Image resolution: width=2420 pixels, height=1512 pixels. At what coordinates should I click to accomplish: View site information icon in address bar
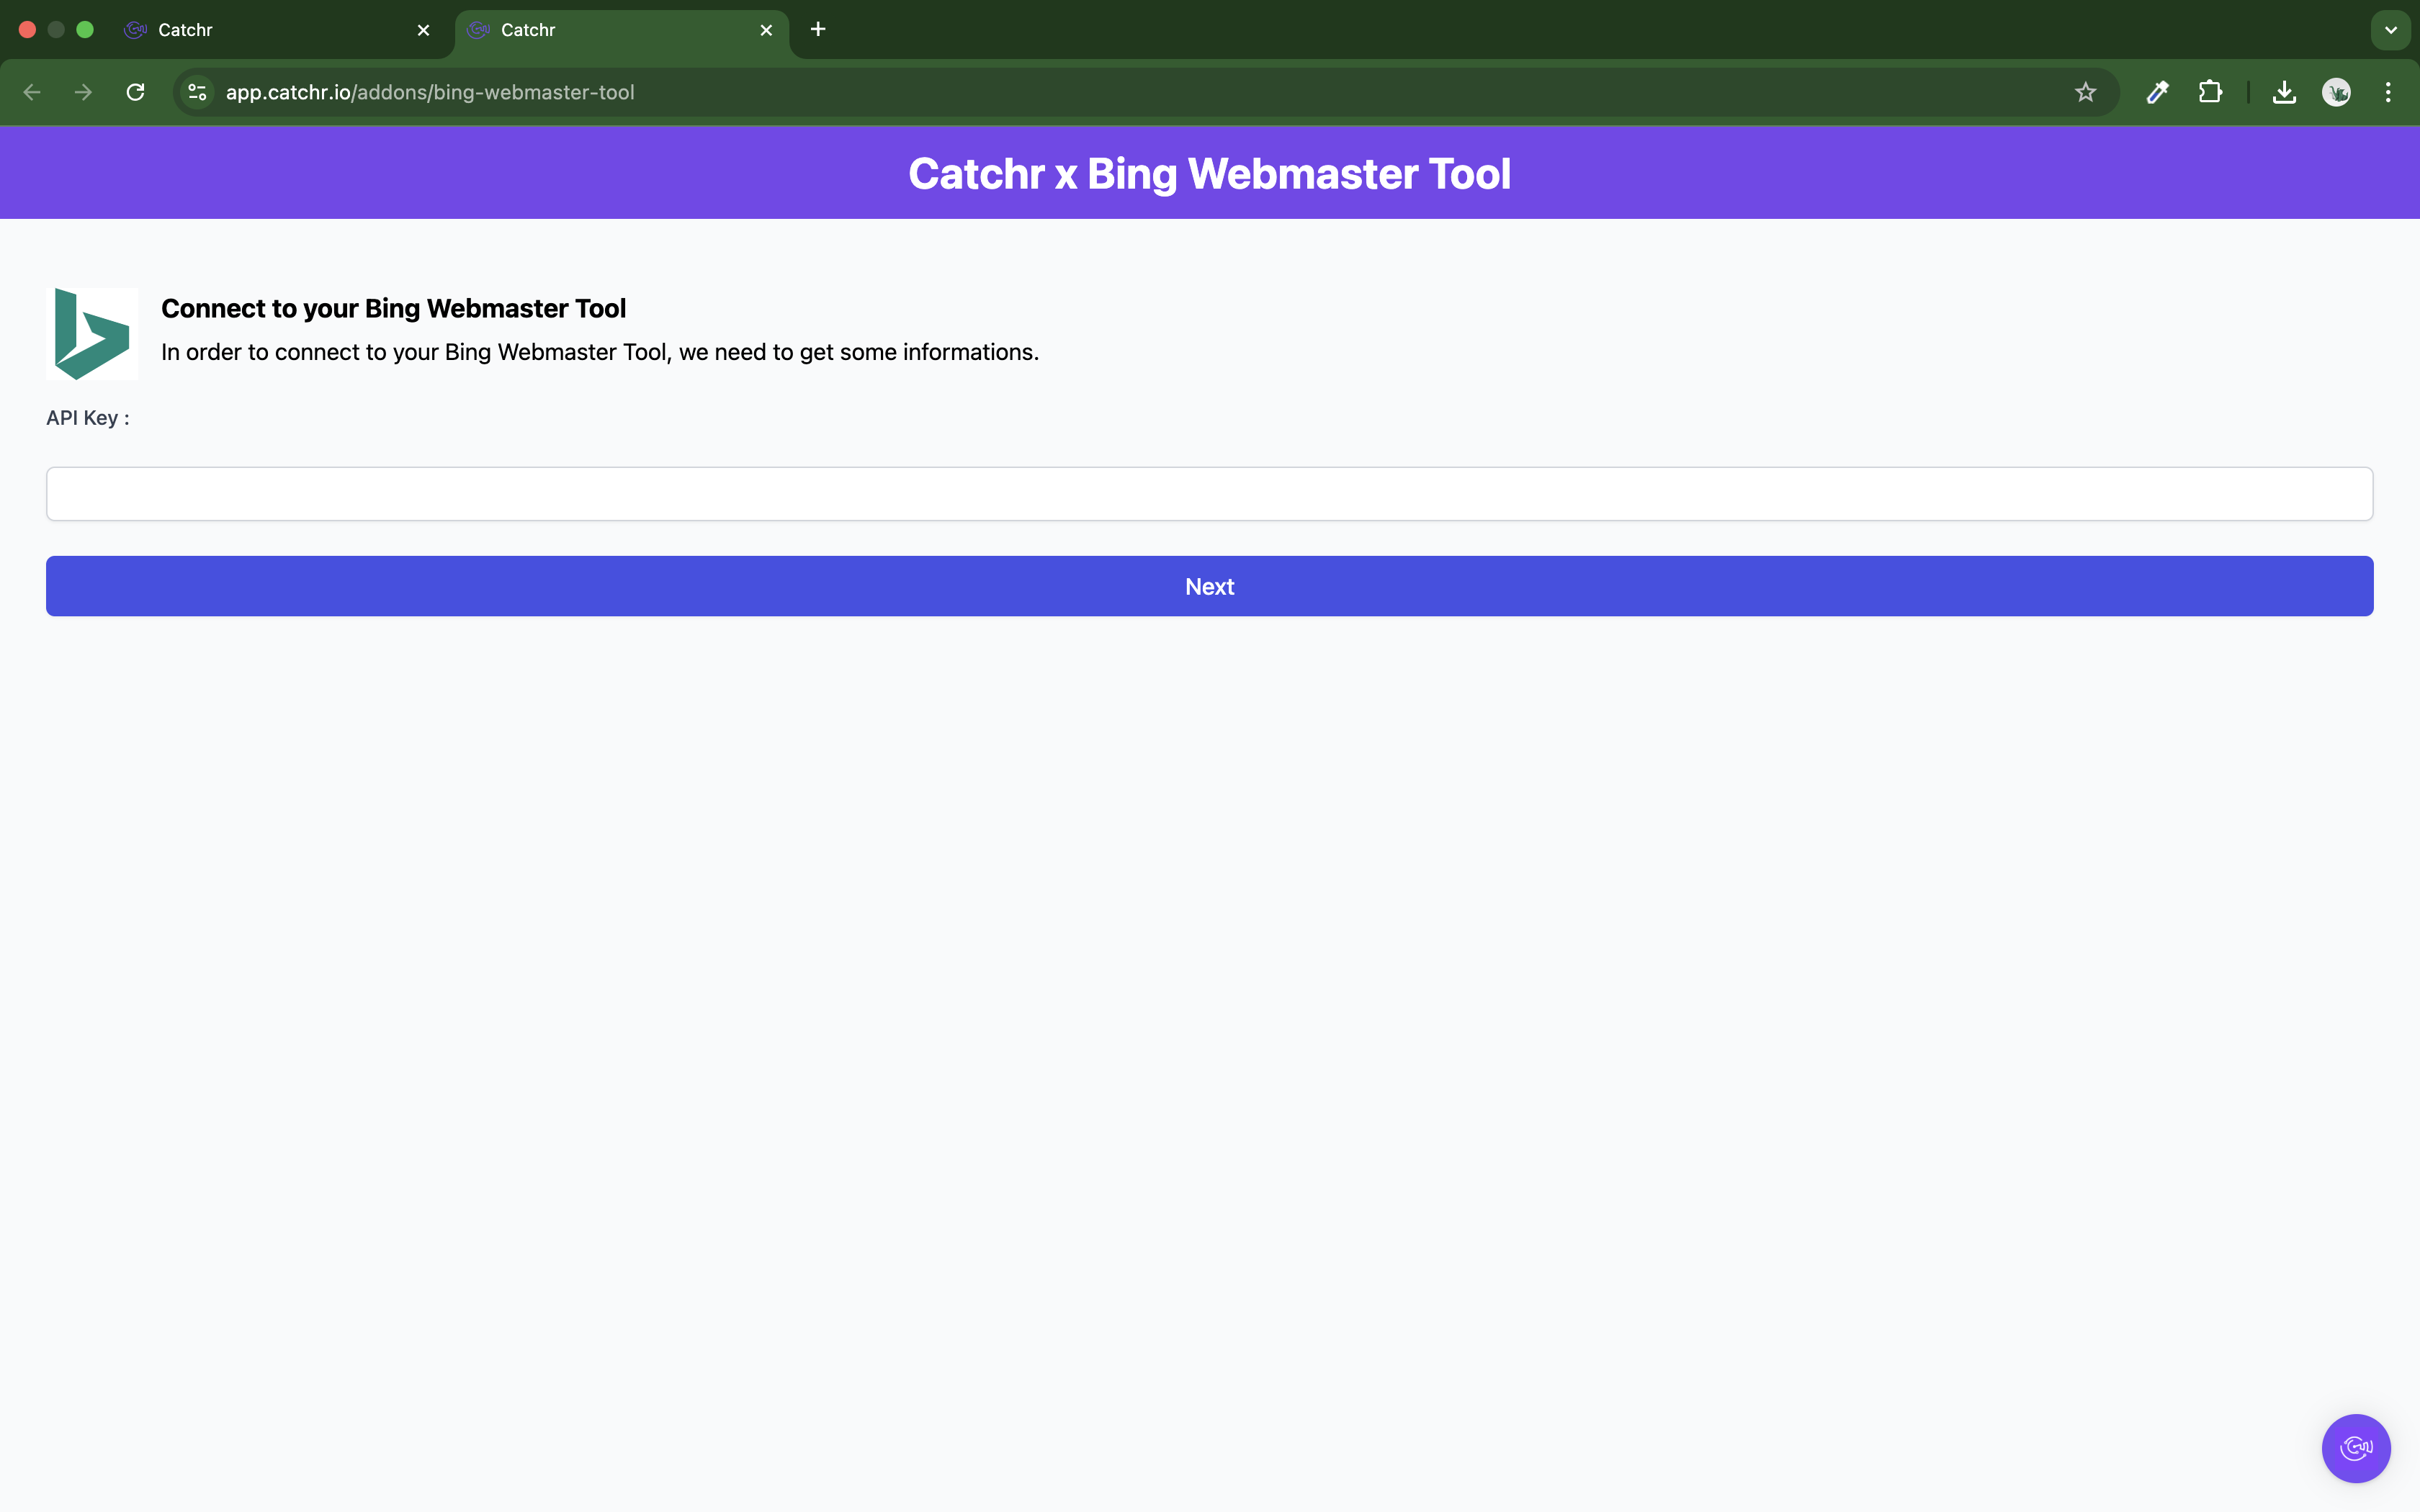[x=197, y=92]
